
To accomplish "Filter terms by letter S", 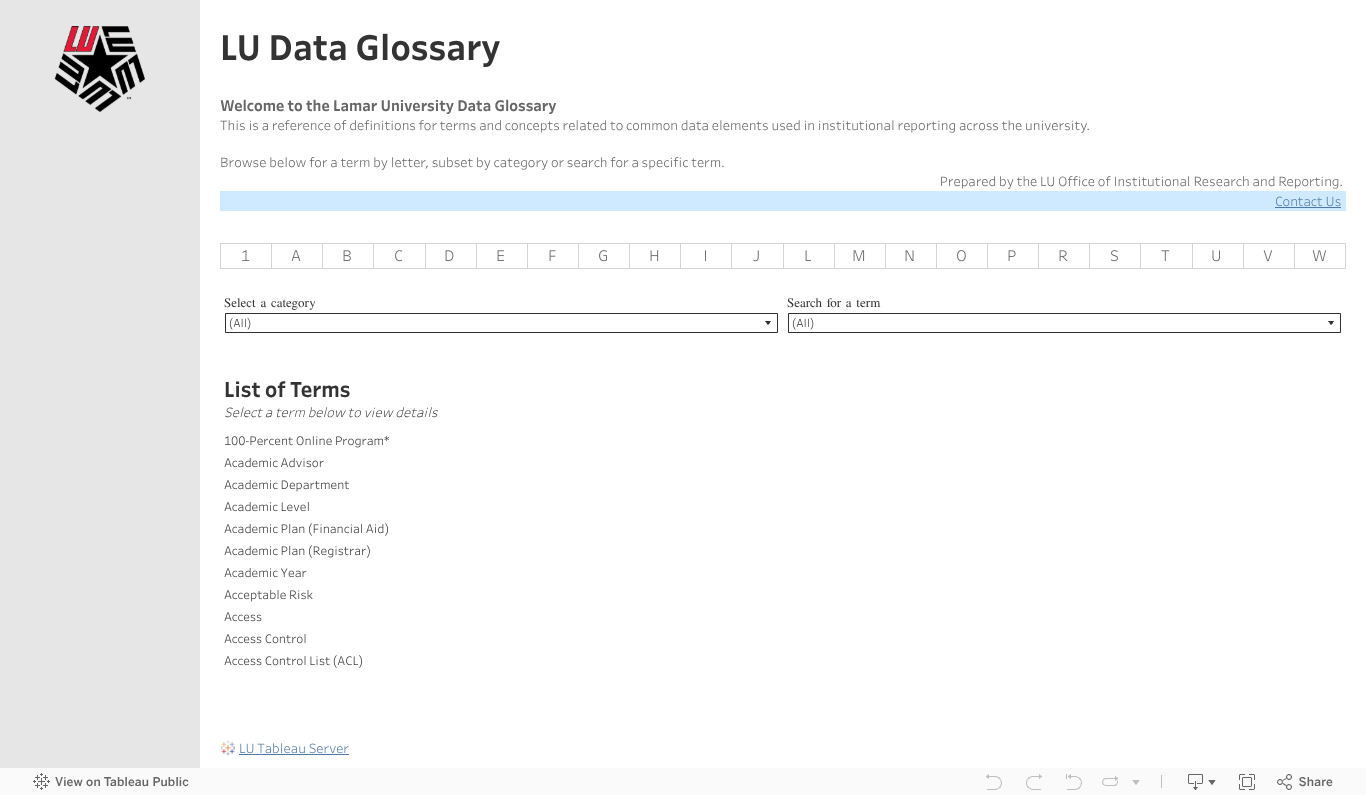I will (x=1114, y=256).
